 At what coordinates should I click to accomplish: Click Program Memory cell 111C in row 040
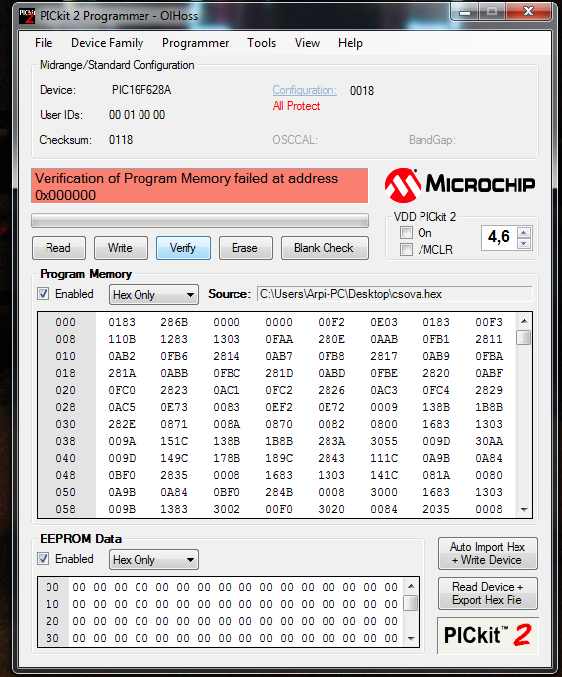tap(384, 459)
